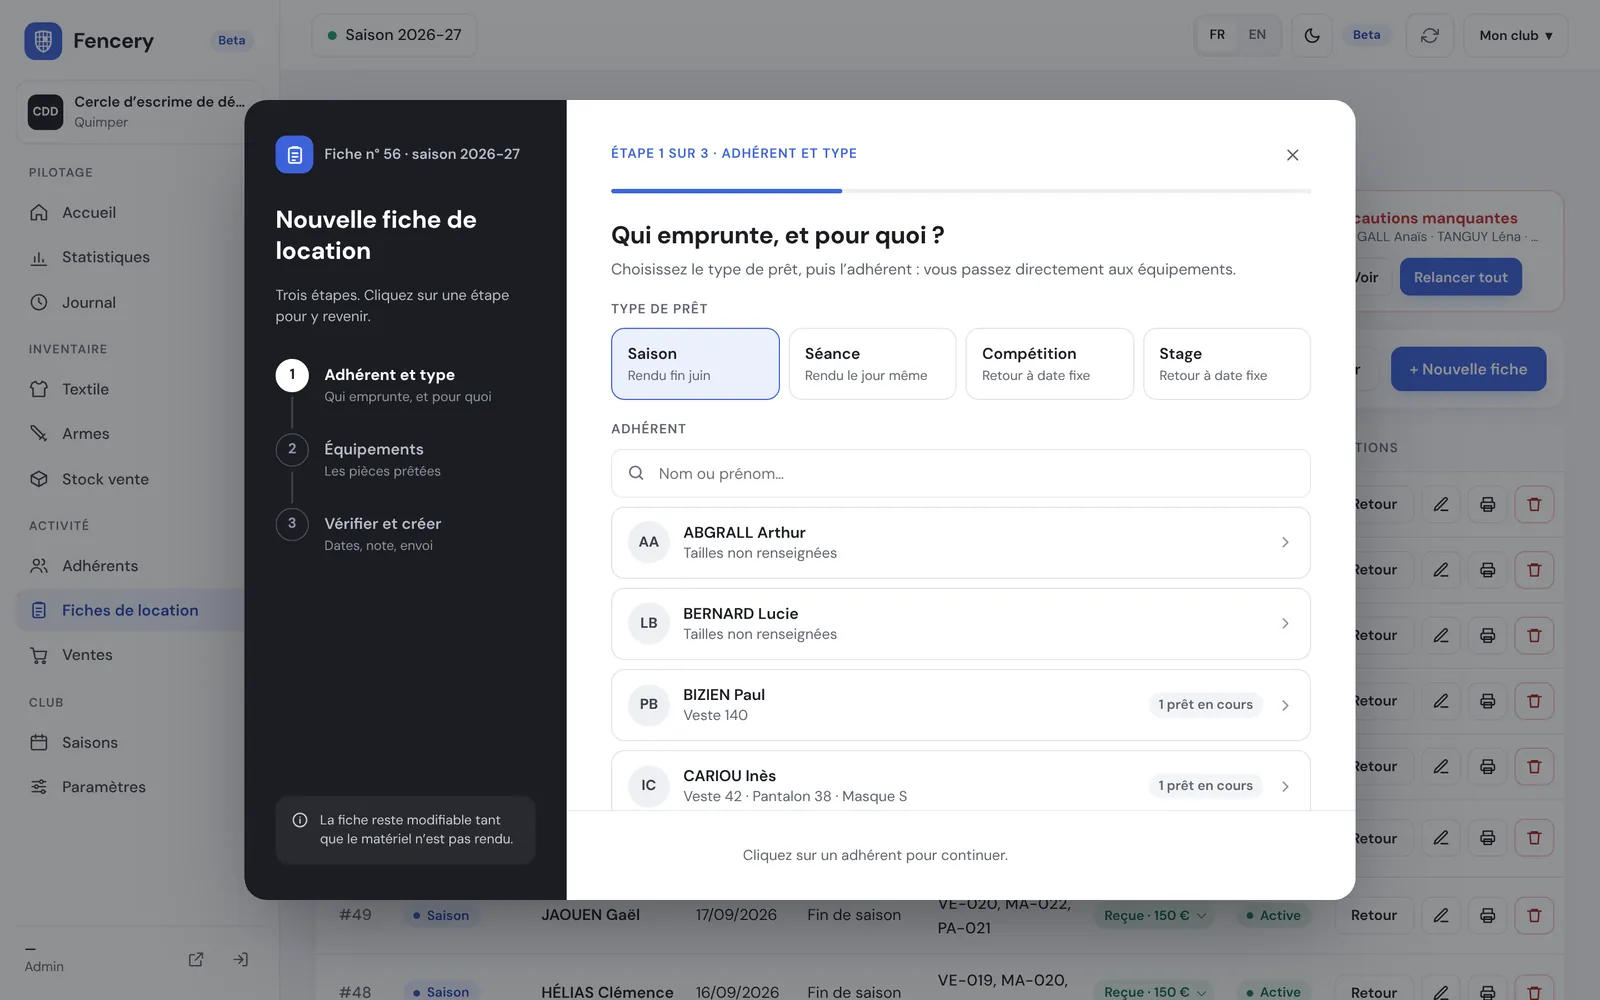The image size is (1600, 1000).
Task: Open ABGRALL Arthur member row chevron
Action: pyautogui.click(x=1285, y=542)
